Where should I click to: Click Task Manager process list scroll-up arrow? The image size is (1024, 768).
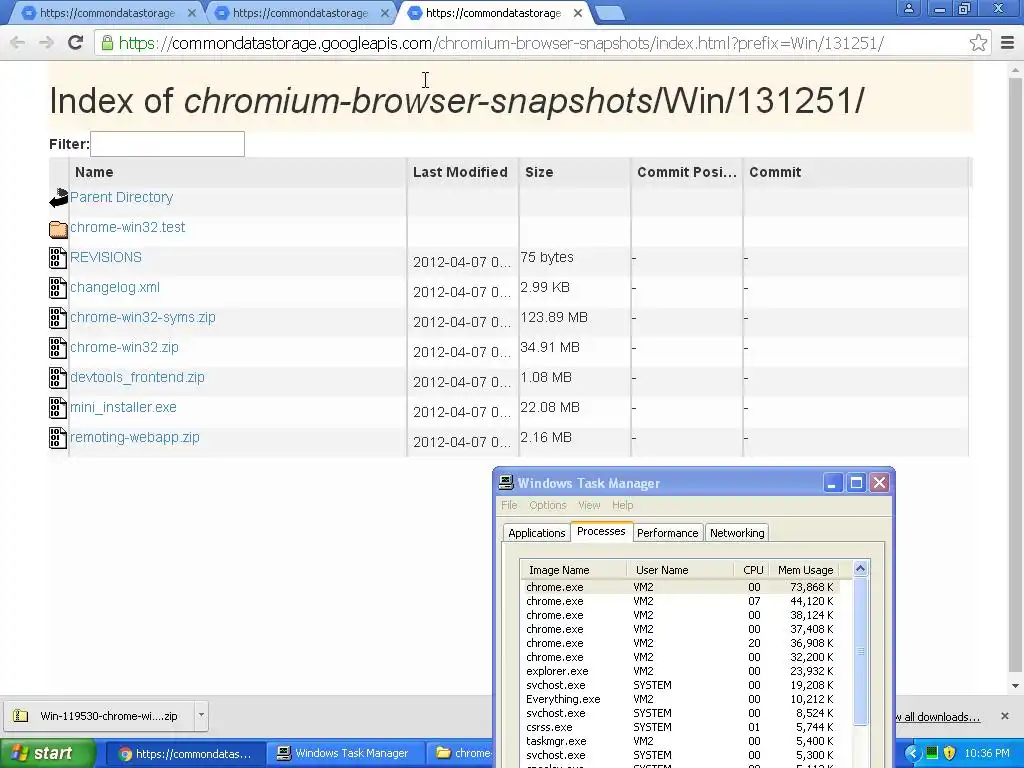tap(860, 569)
